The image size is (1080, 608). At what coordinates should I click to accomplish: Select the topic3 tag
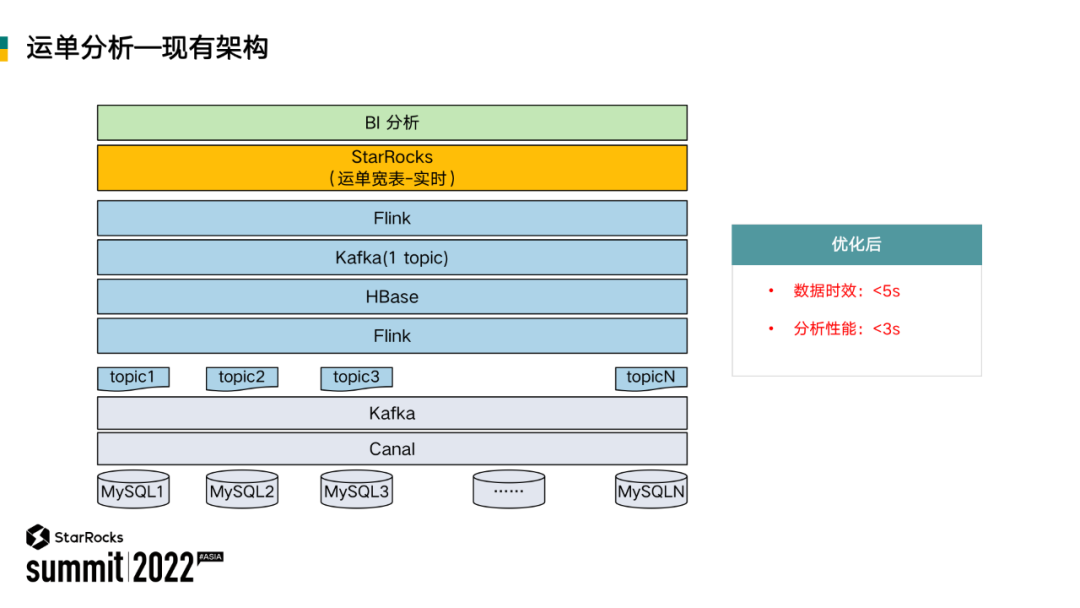(x=356, y=378)
